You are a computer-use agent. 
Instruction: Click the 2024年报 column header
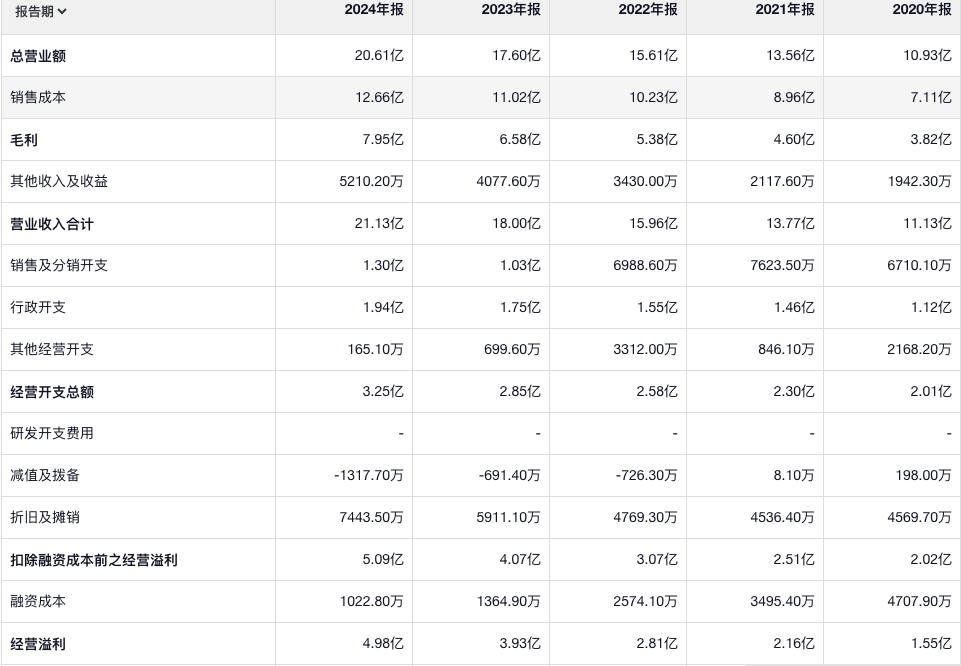[372, 10]
